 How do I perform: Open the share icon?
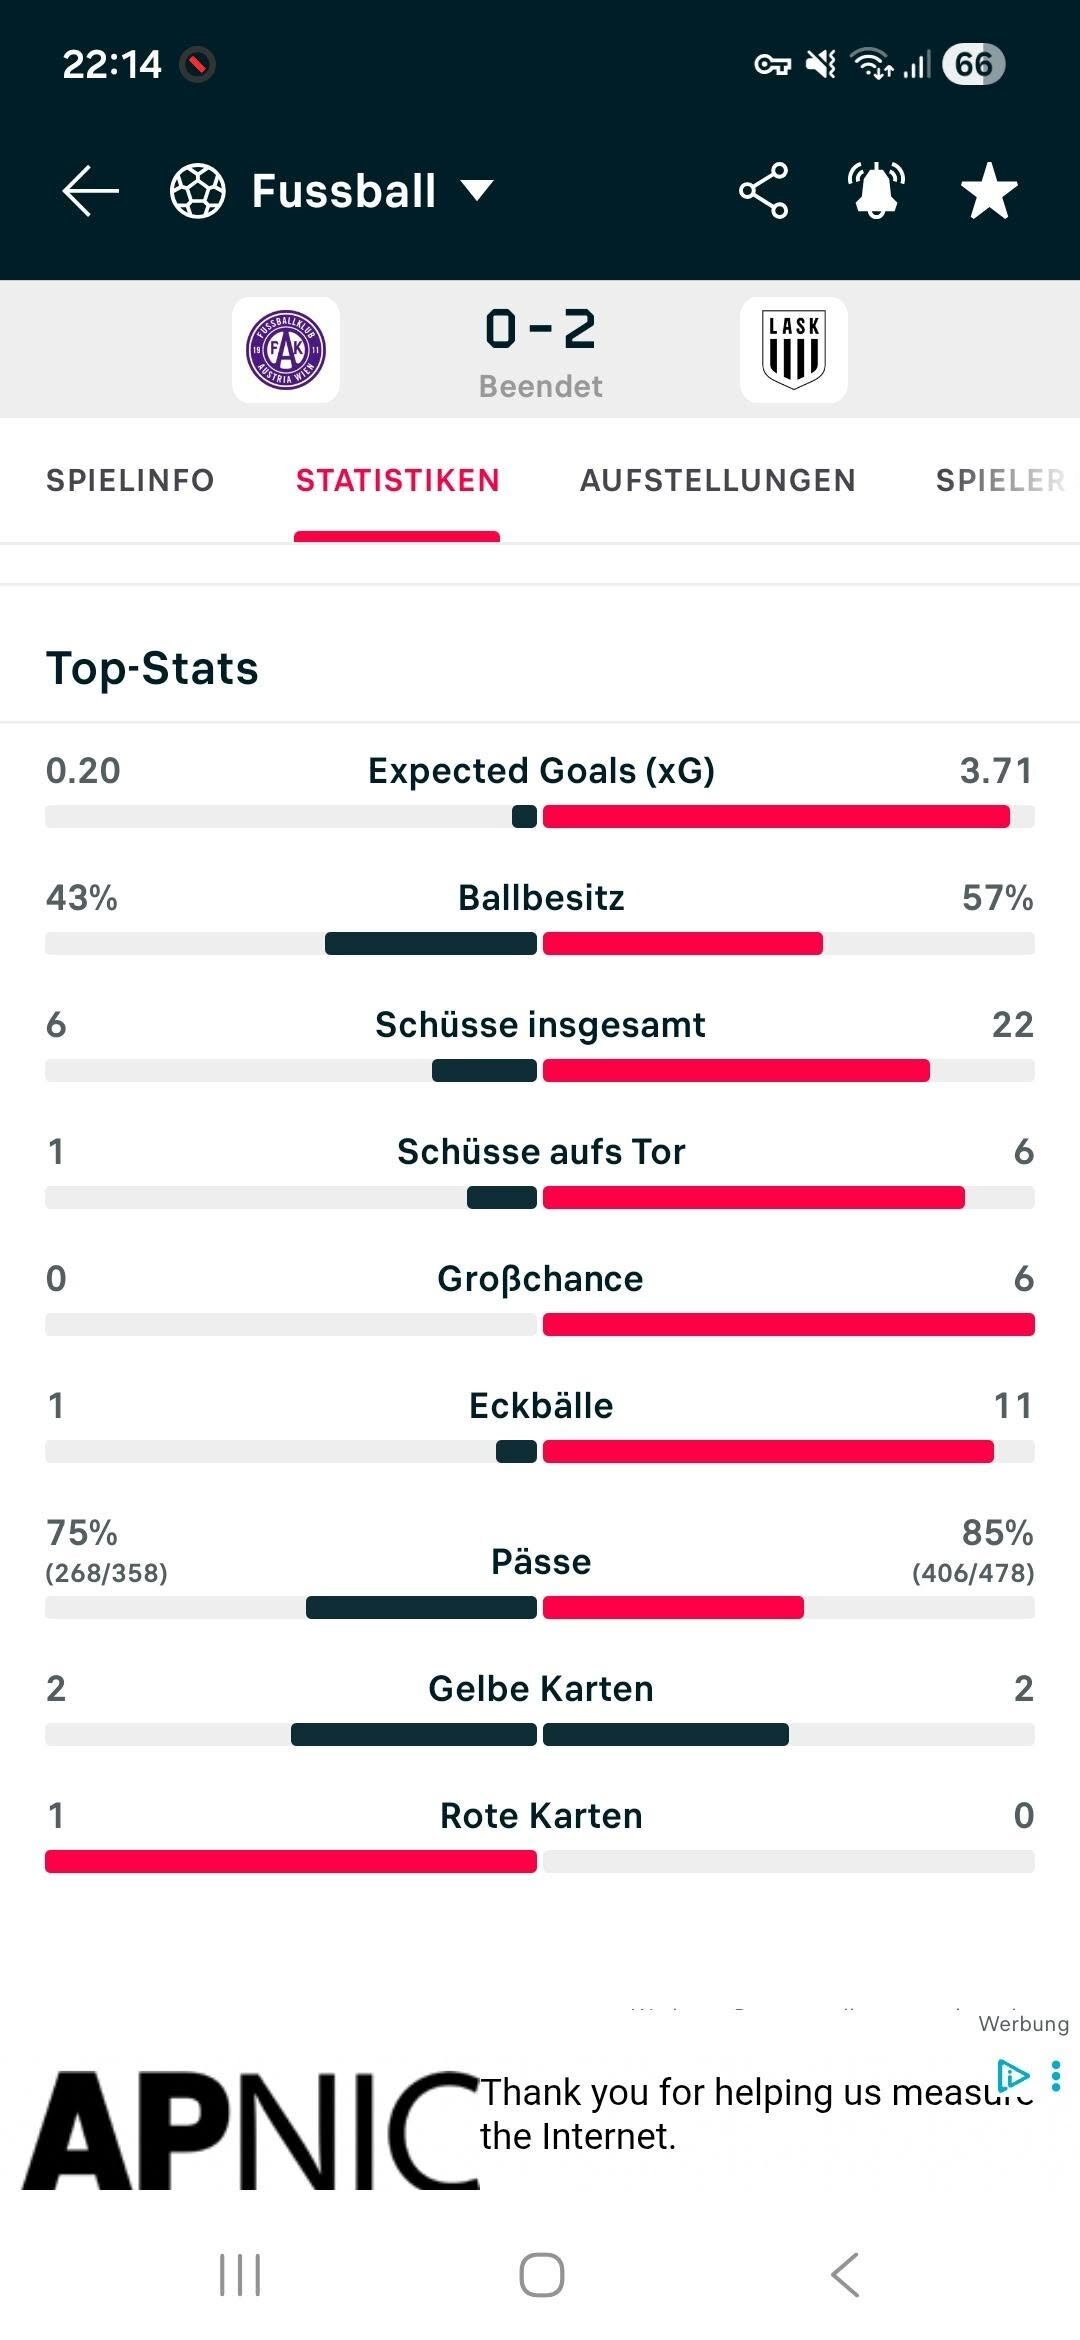tap(764, 191)
